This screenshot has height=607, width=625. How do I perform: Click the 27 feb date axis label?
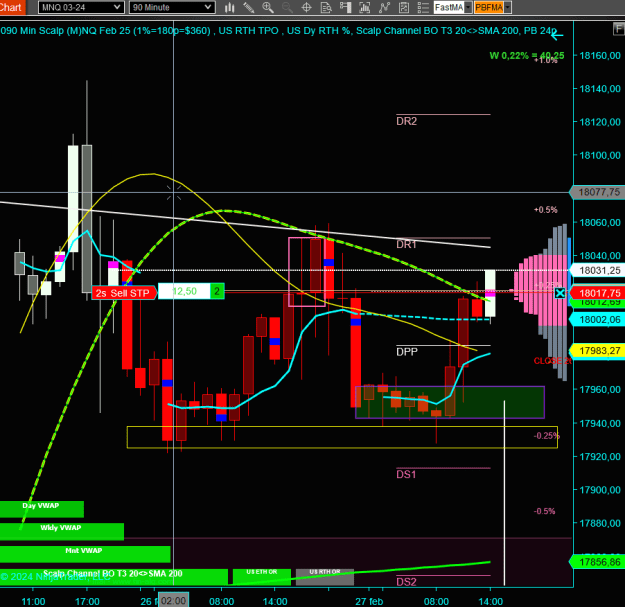(369, 601)
